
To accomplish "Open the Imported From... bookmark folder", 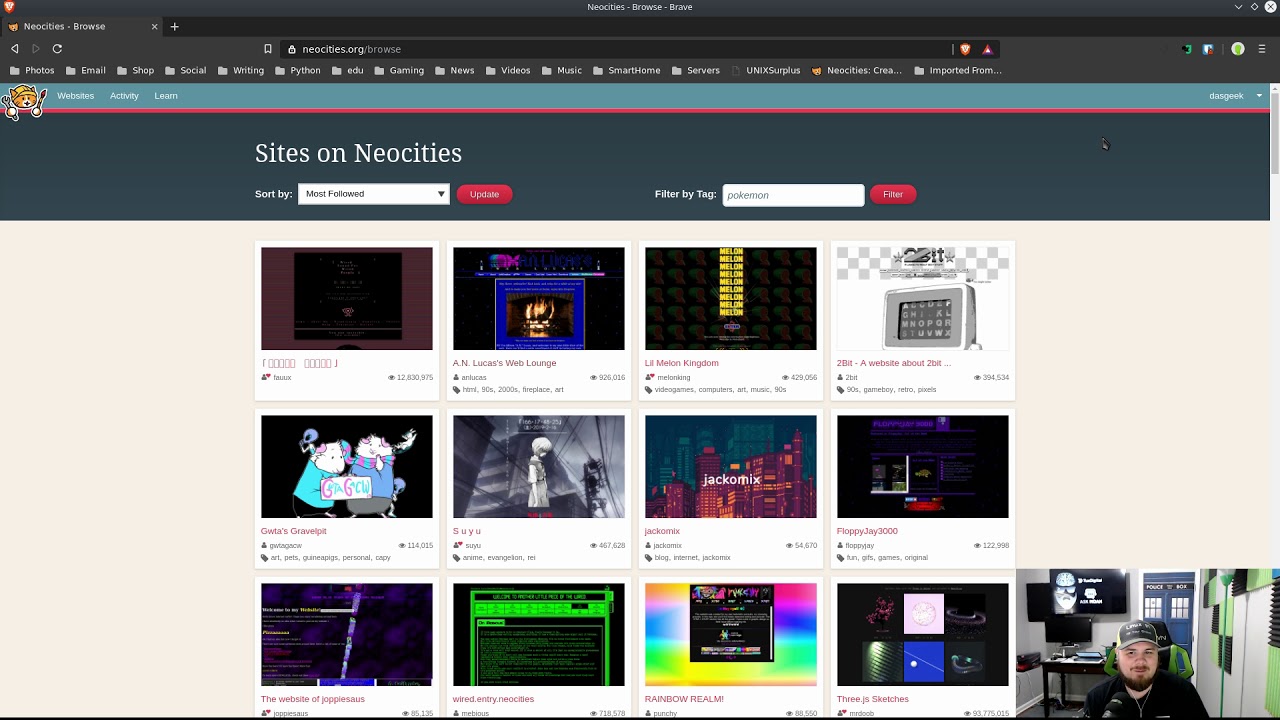I will [x=957, y=70].
